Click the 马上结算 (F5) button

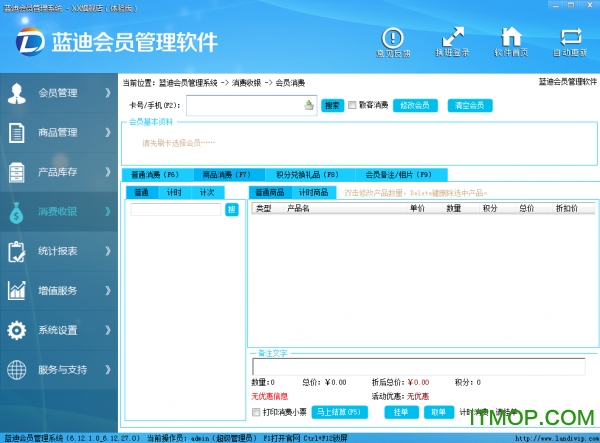(339, 412)
